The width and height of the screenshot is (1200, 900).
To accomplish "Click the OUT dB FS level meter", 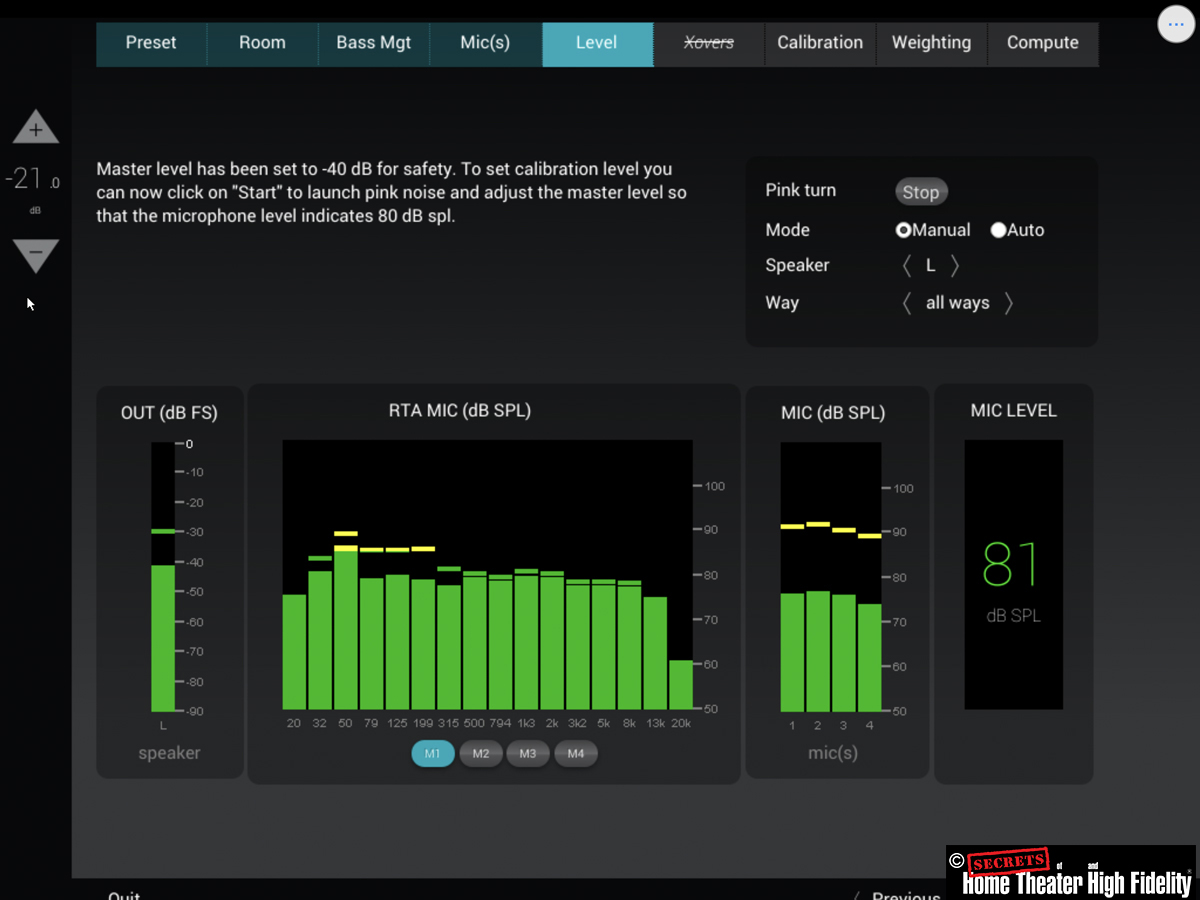I will coord(163,577).
